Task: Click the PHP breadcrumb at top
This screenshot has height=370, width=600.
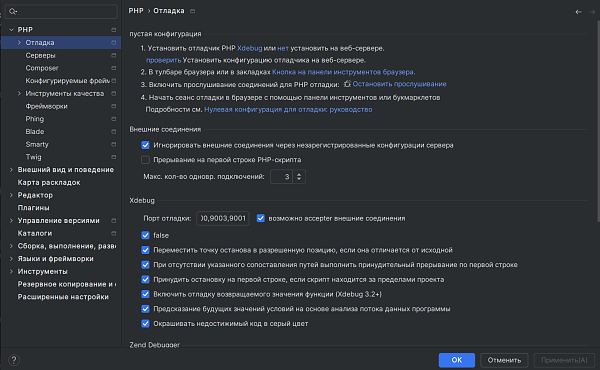Action: 136,11
